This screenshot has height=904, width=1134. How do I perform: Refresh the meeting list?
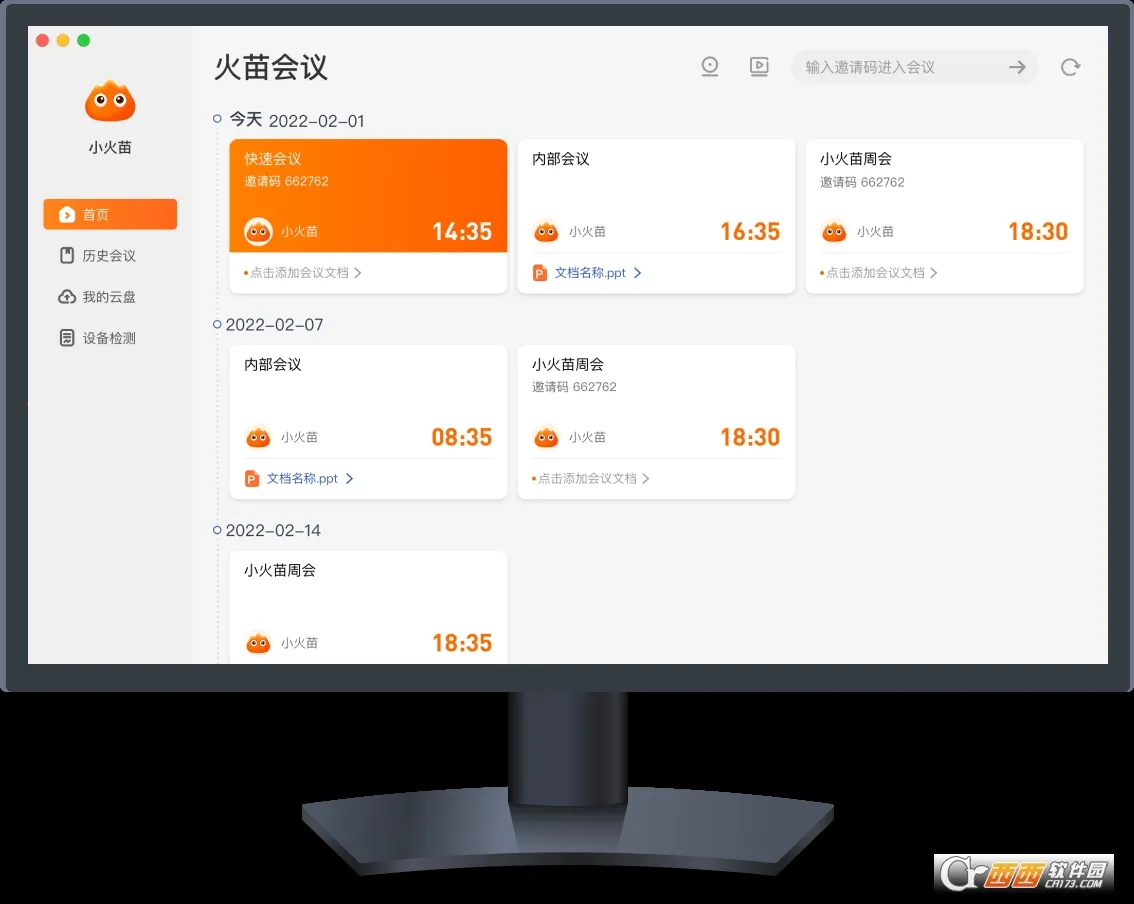pyautogui.click(x=1070, y=66)
